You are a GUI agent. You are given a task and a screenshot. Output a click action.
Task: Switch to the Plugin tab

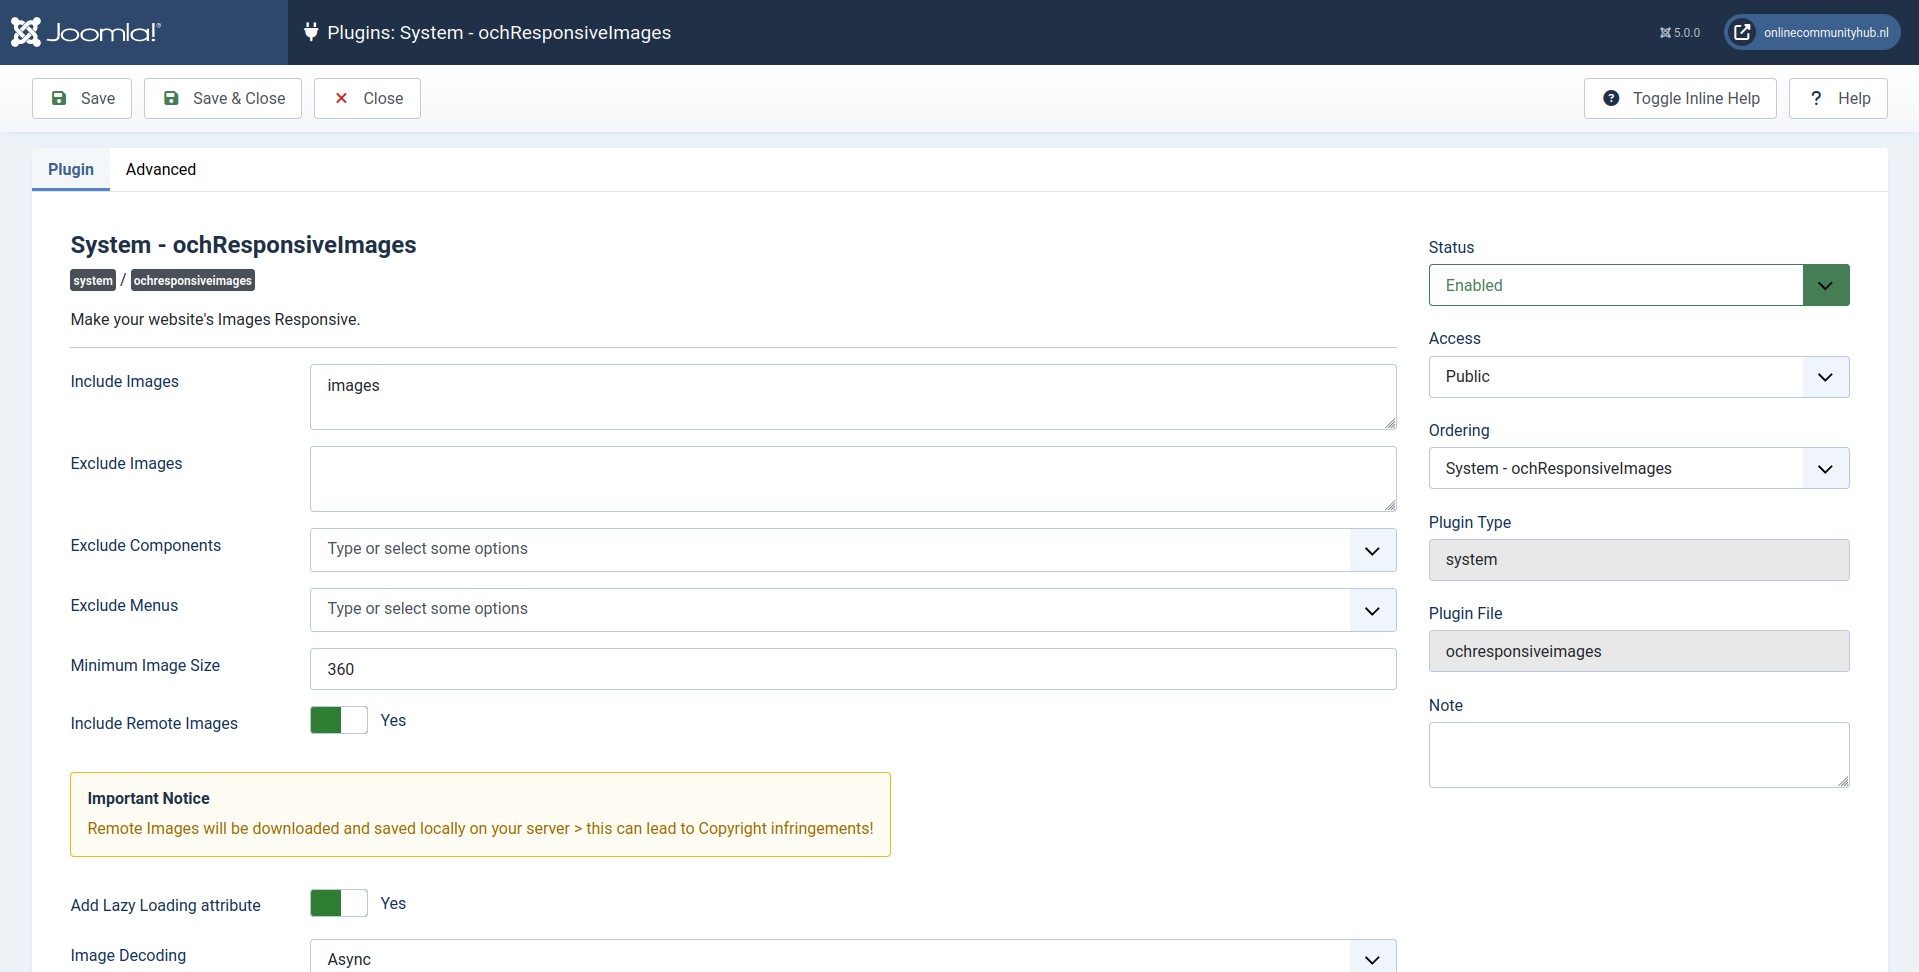click(x=71, y=169)
